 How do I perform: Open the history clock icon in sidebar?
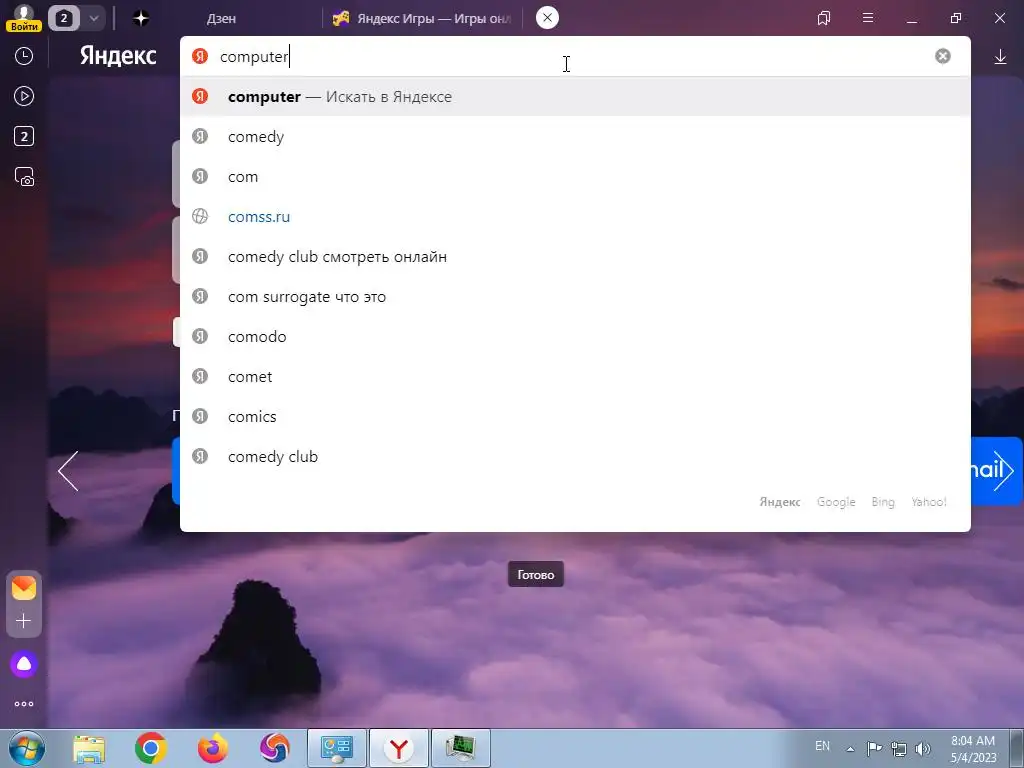tap(24, 56)
